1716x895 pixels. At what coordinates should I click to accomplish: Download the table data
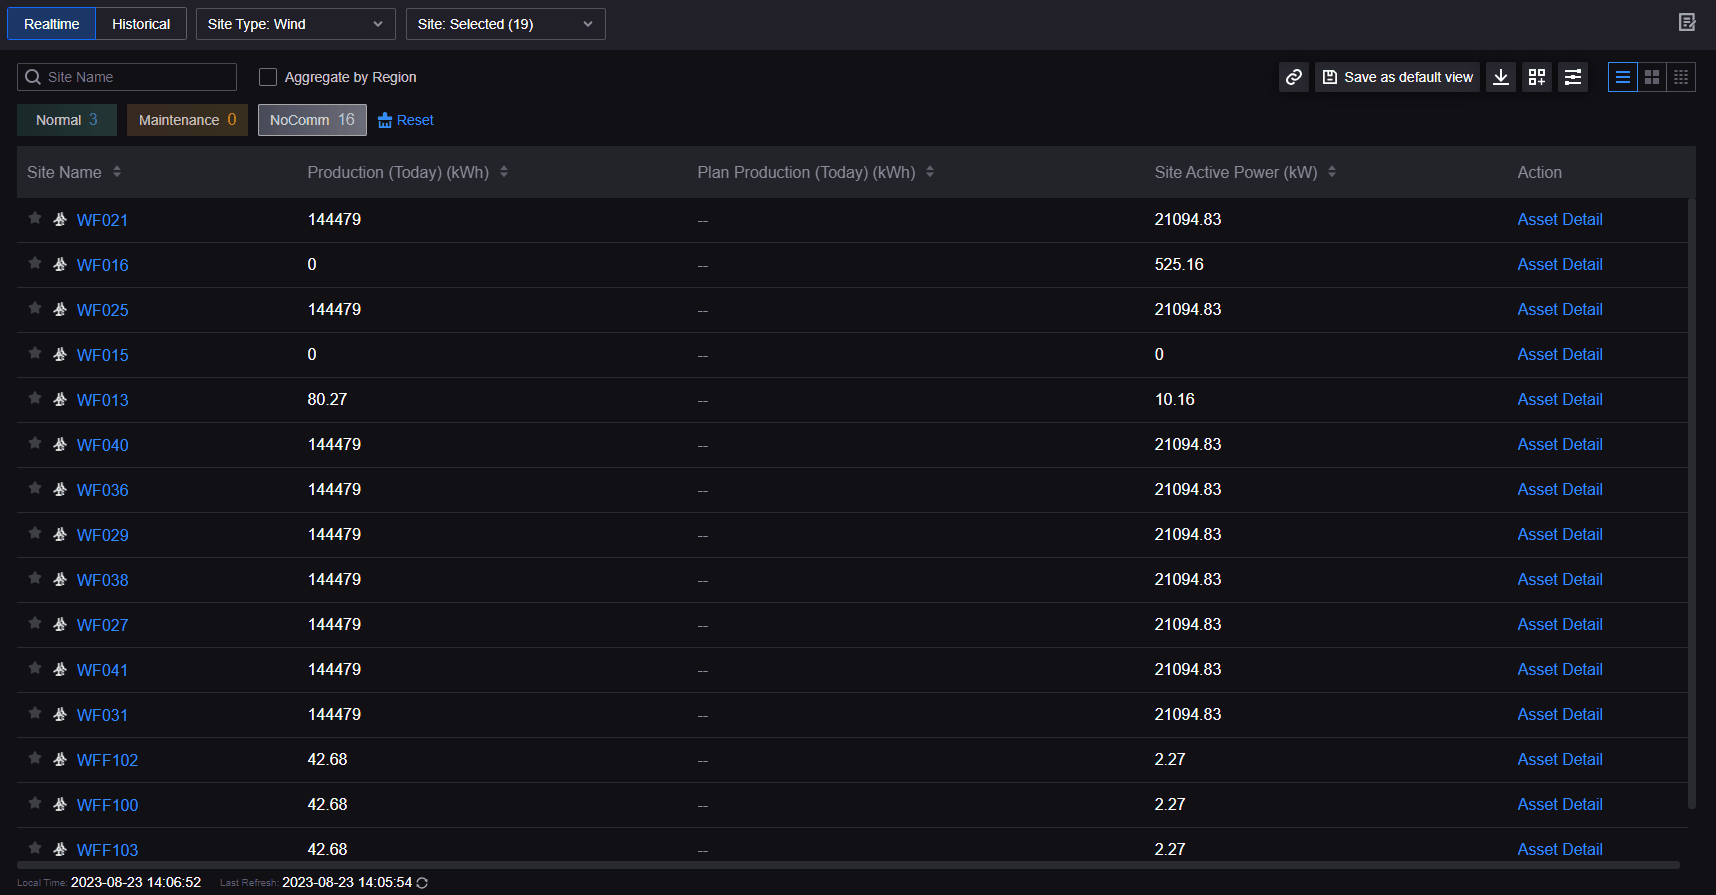tap(1501, 77)
